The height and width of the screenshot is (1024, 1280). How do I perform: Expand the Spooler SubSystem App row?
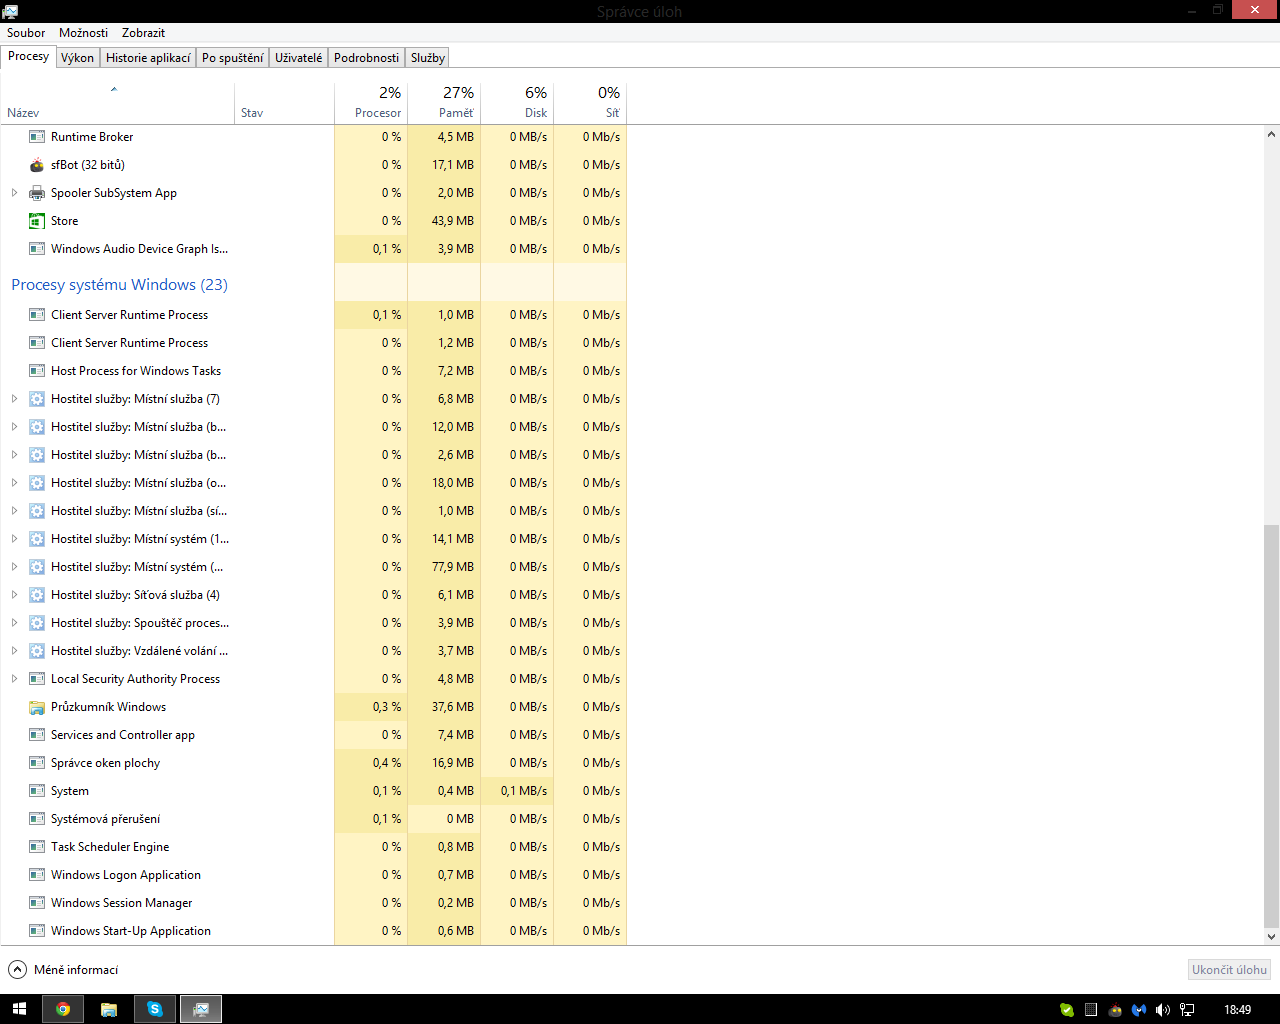(14, 193)
